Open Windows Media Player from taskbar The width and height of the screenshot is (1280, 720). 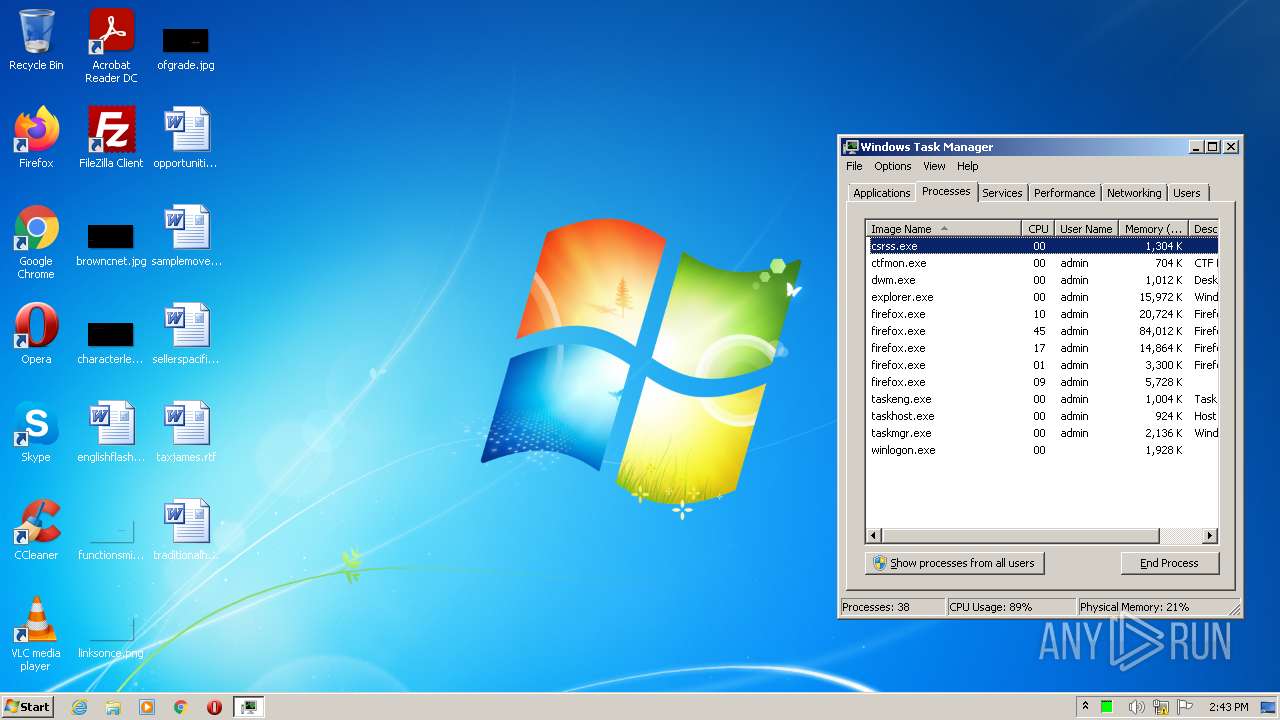[147, 707]
